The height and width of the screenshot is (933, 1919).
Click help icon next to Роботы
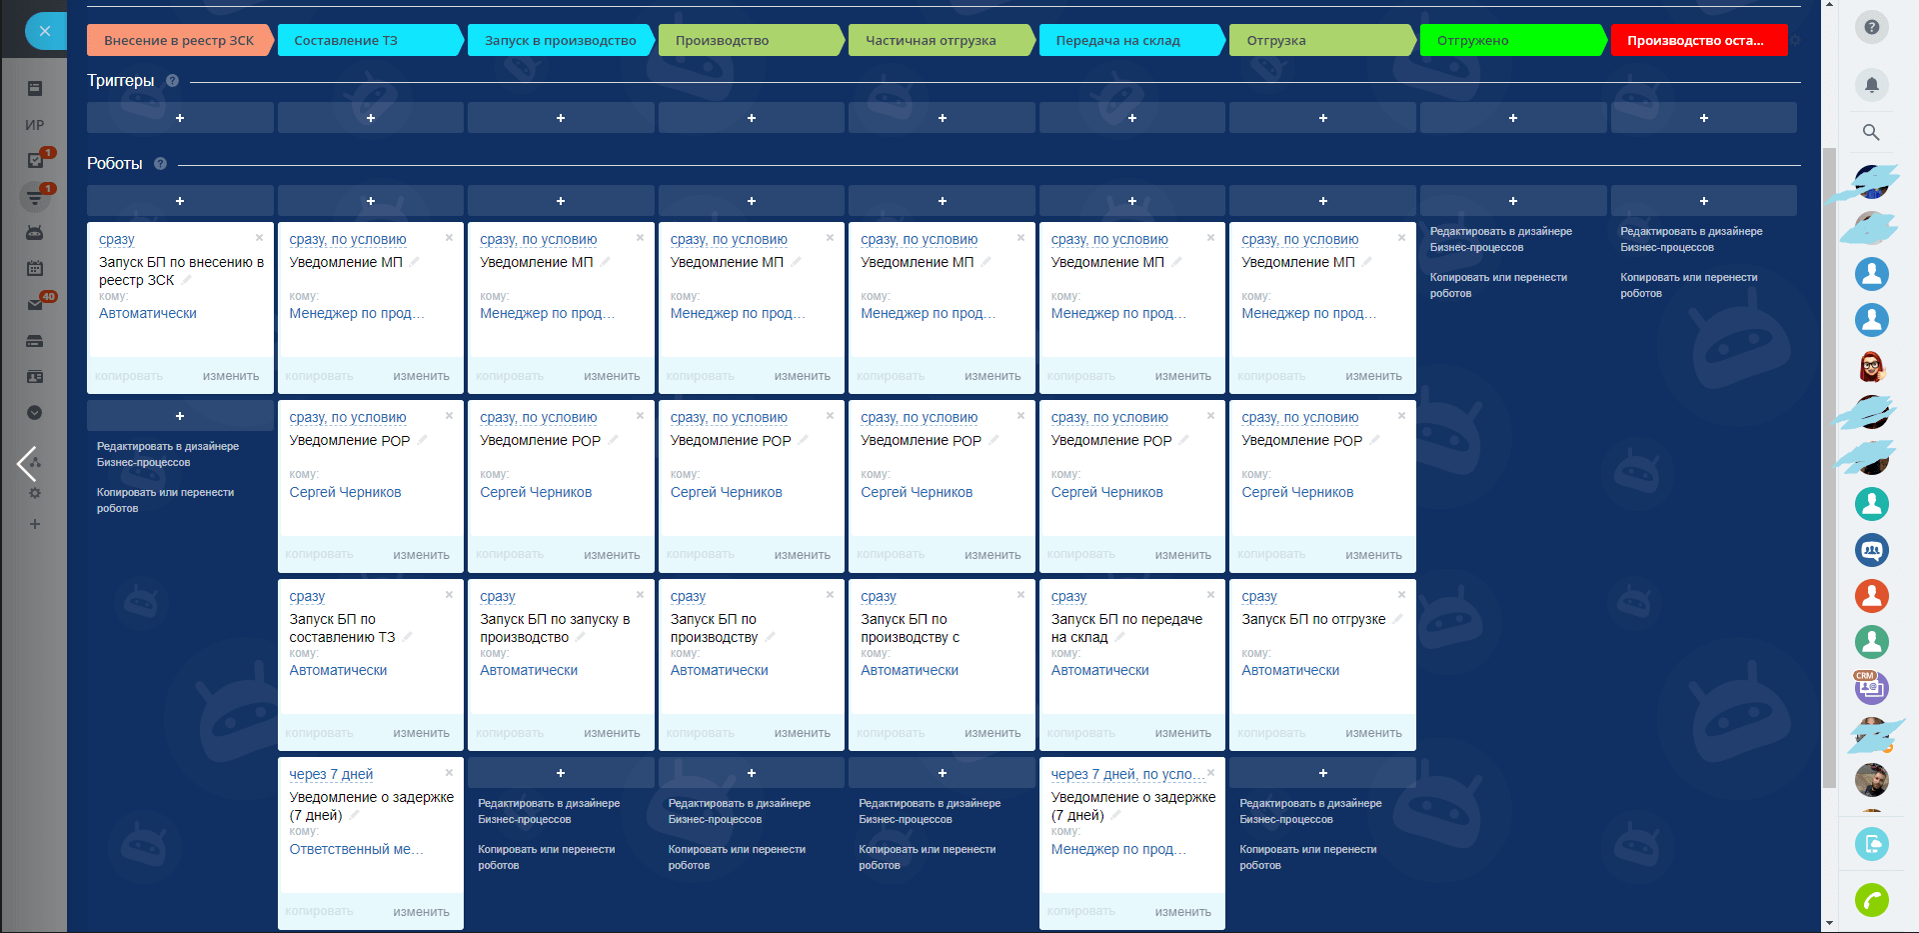(x=160, y=164)
